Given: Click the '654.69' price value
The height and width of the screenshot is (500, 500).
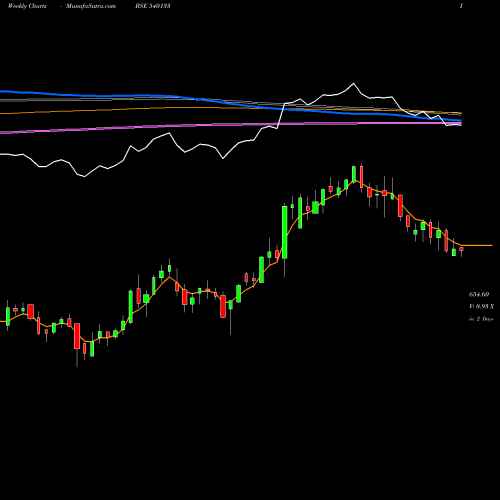Looking at the screenshot, I should click(479, 294).
